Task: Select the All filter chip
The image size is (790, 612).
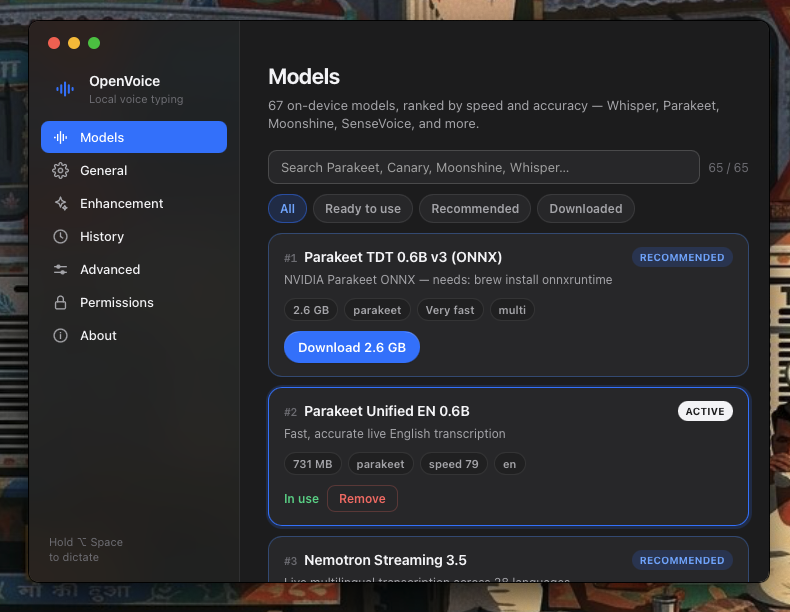Action: 287,209
